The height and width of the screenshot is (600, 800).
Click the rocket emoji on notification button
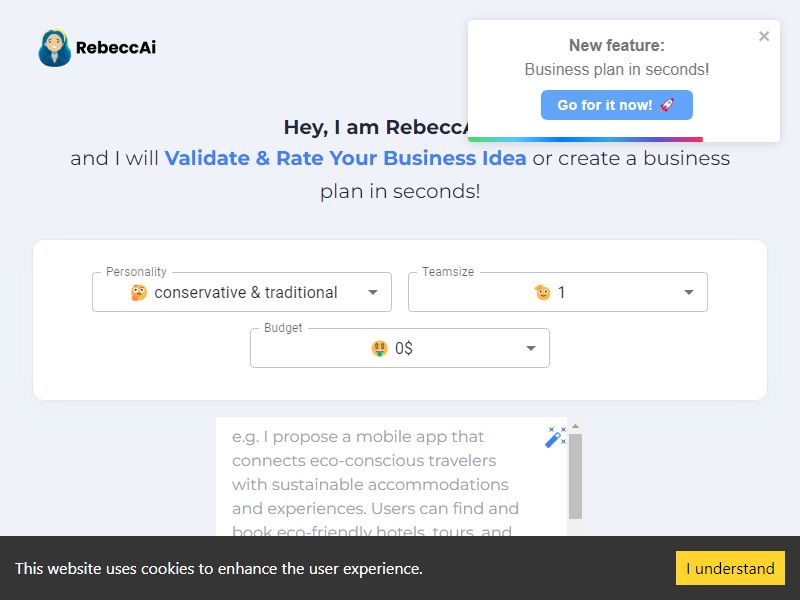(x=668, y=105)
